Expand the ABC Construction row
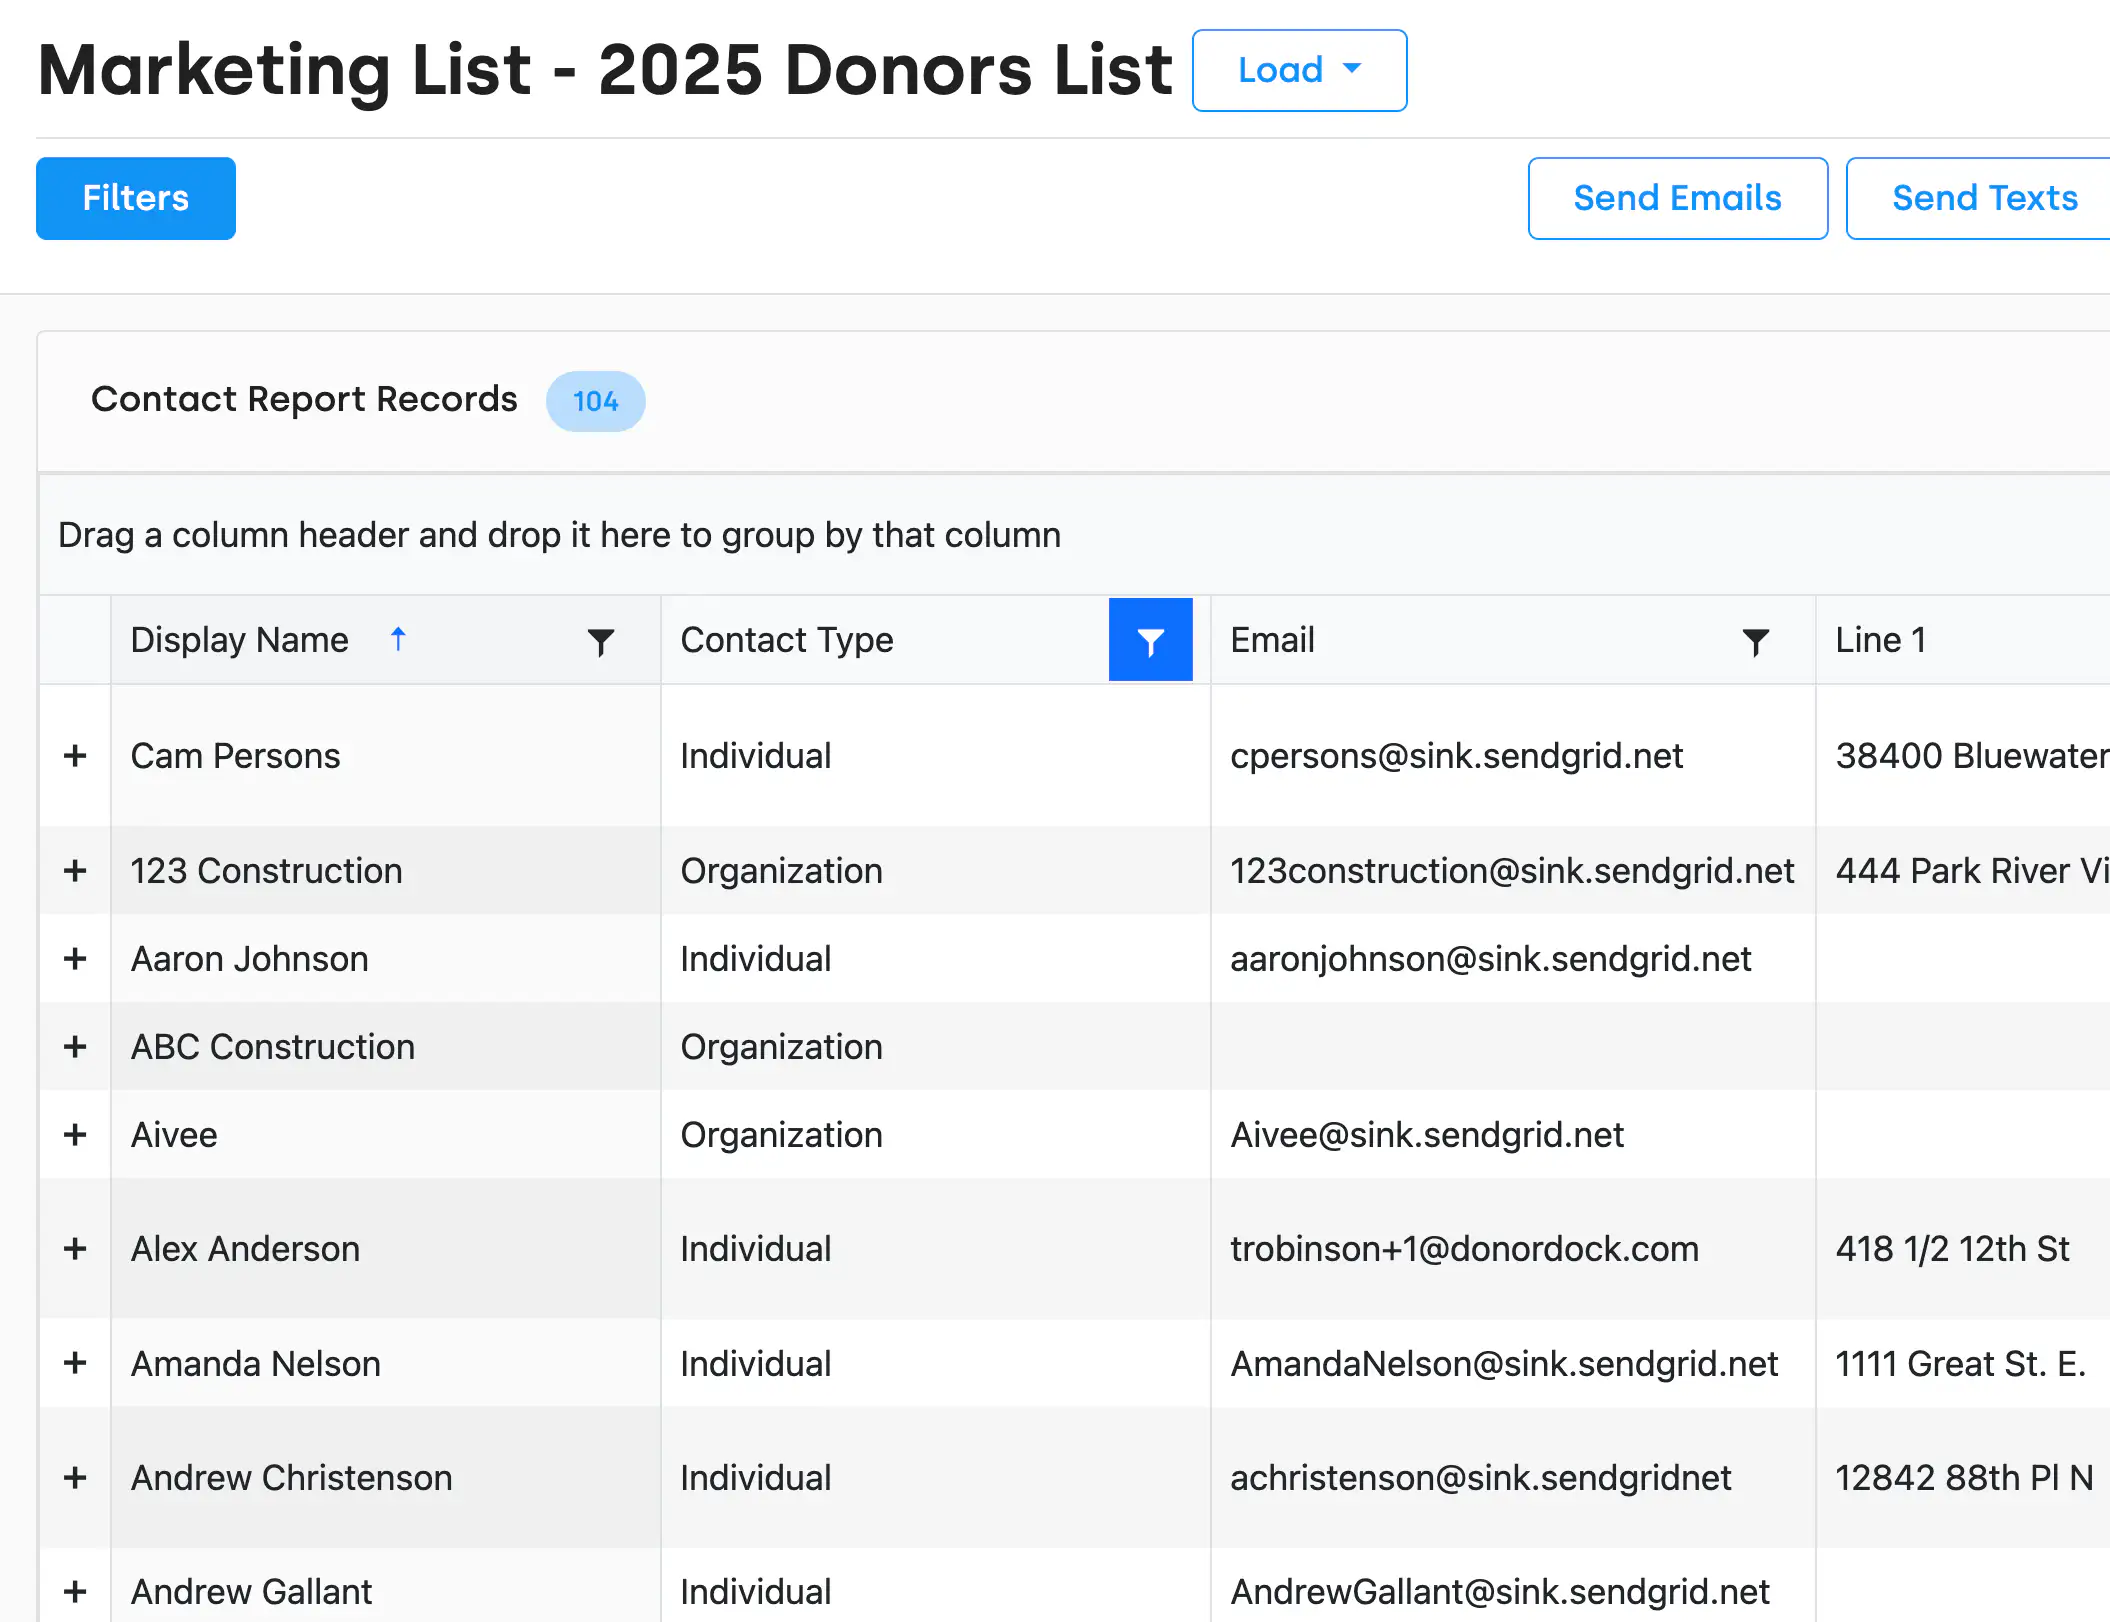The image size is (2110, 1622). click(x=75, y=1047)
